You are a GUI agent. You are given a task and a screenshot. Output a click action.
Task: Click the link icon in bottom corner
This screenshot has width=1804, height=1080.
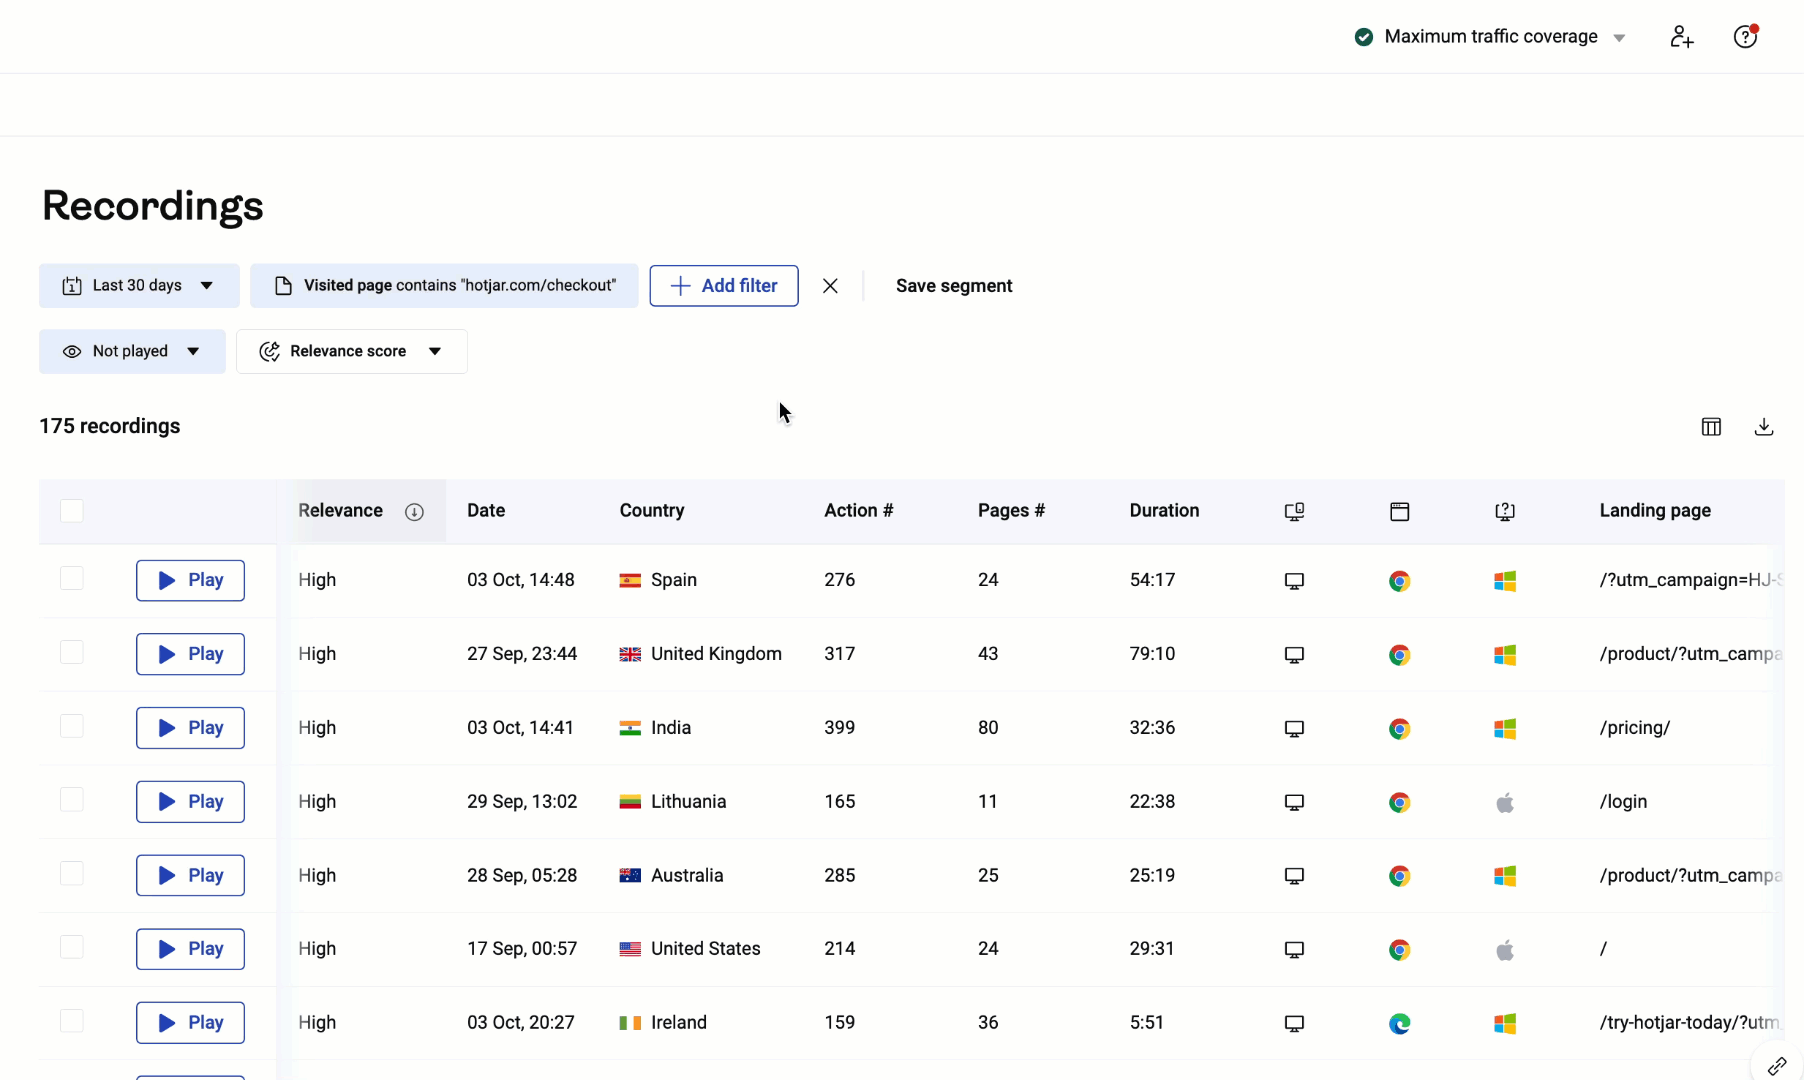point(1777,1066)
